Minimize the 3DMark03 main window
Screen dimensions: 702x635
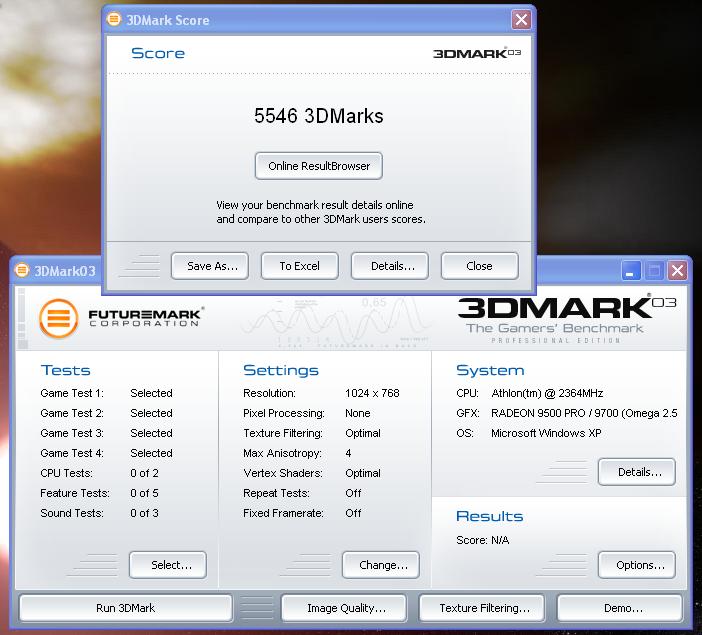[x=630, y=270]
